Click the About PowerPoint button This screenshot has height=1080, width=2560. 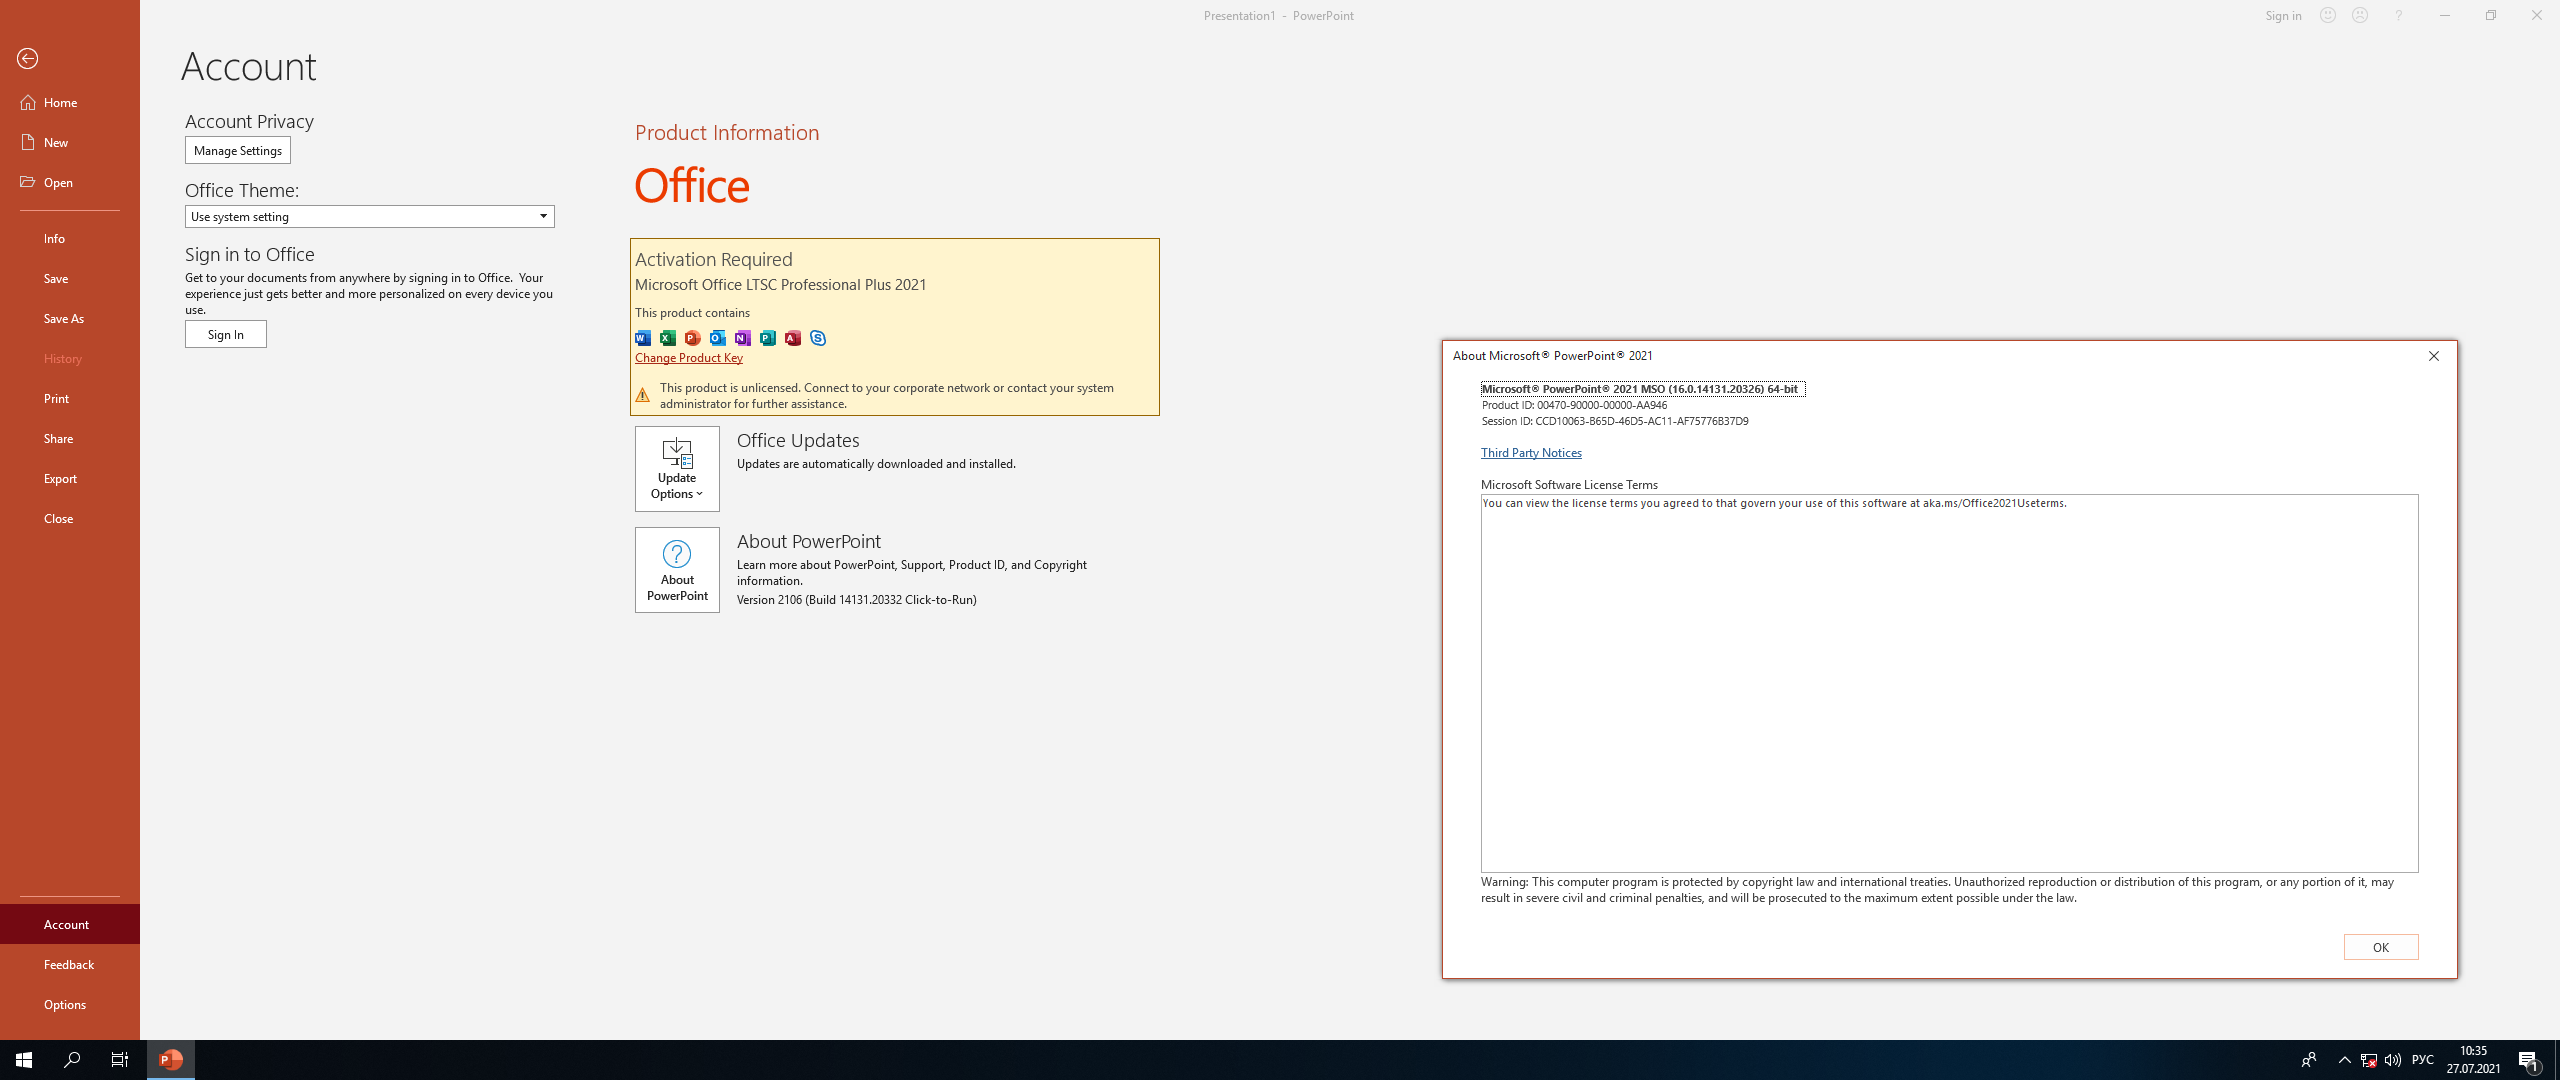(677, 570)
